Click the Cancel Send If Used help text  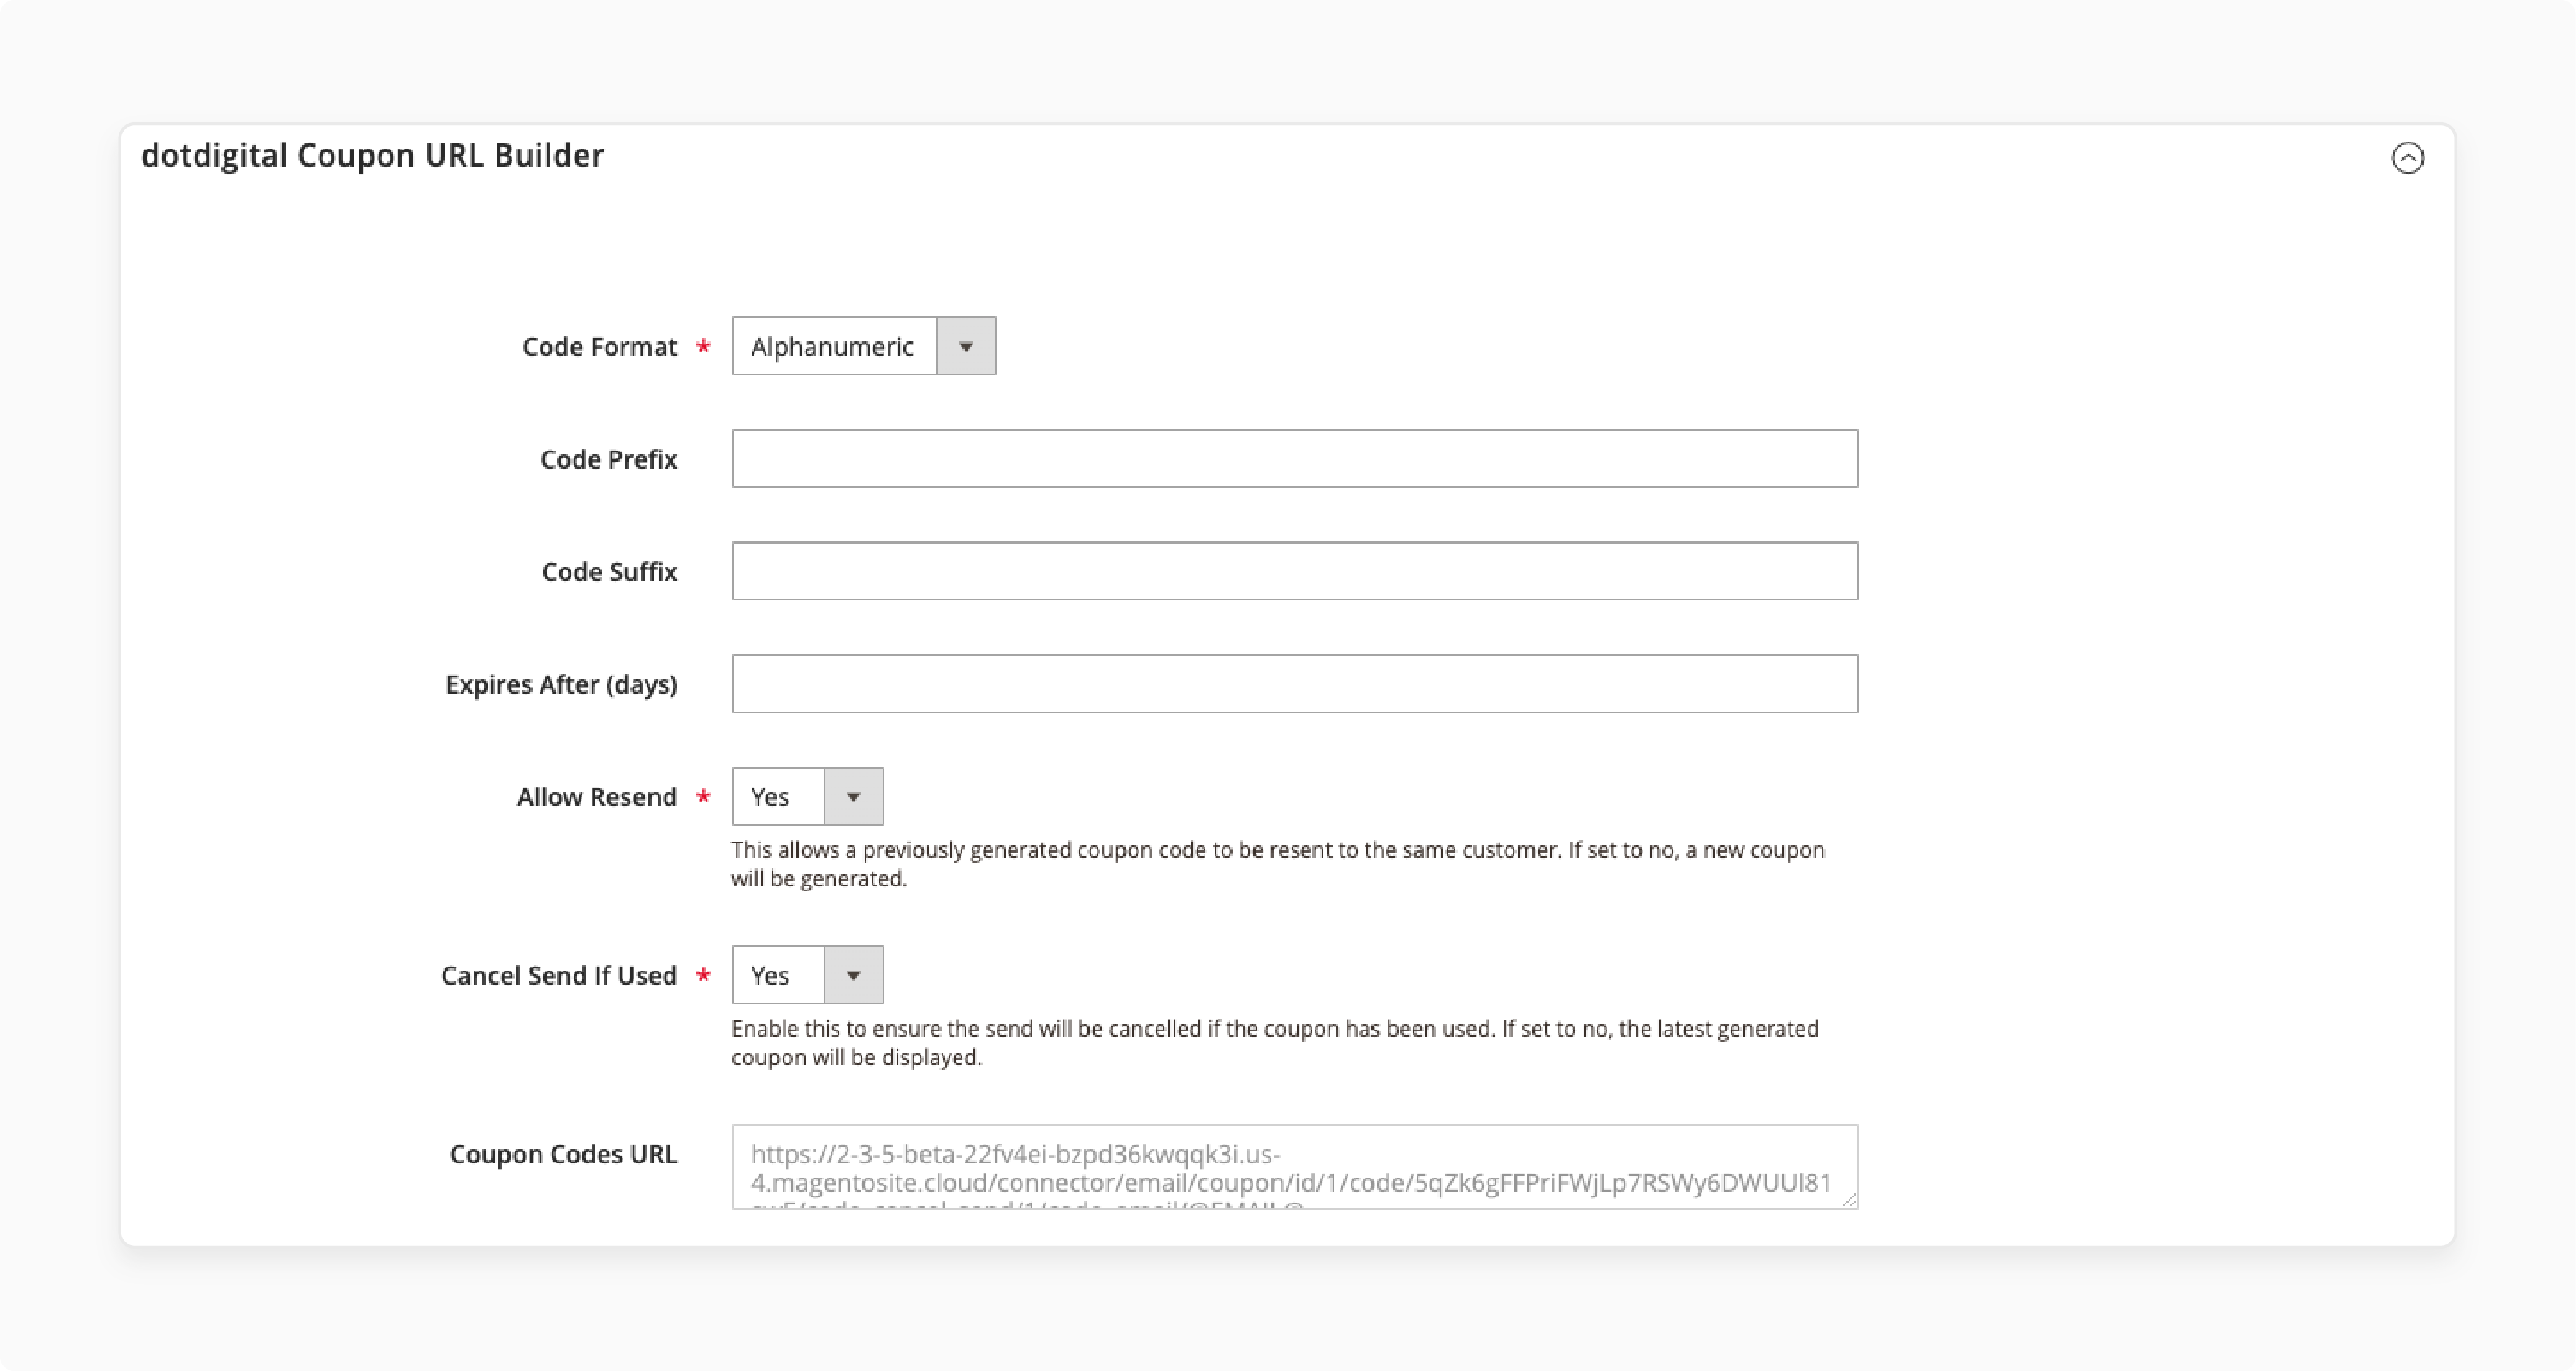(1275, 1043)
